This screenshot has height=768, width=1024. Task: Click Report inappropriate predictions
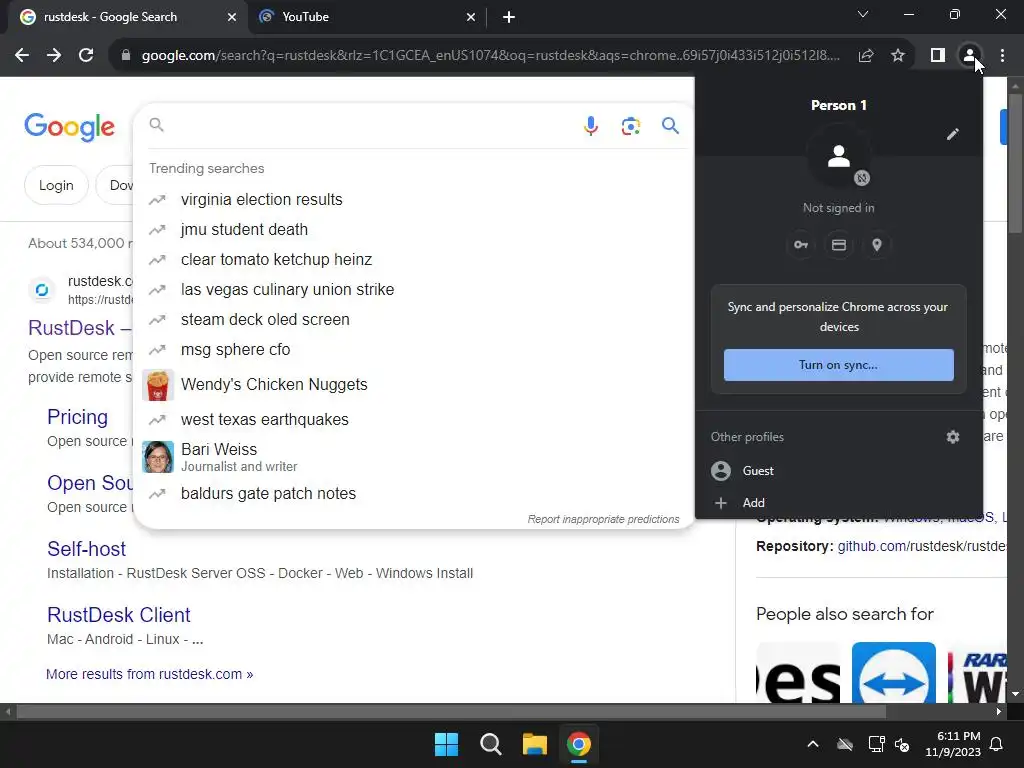coord(603,519)
